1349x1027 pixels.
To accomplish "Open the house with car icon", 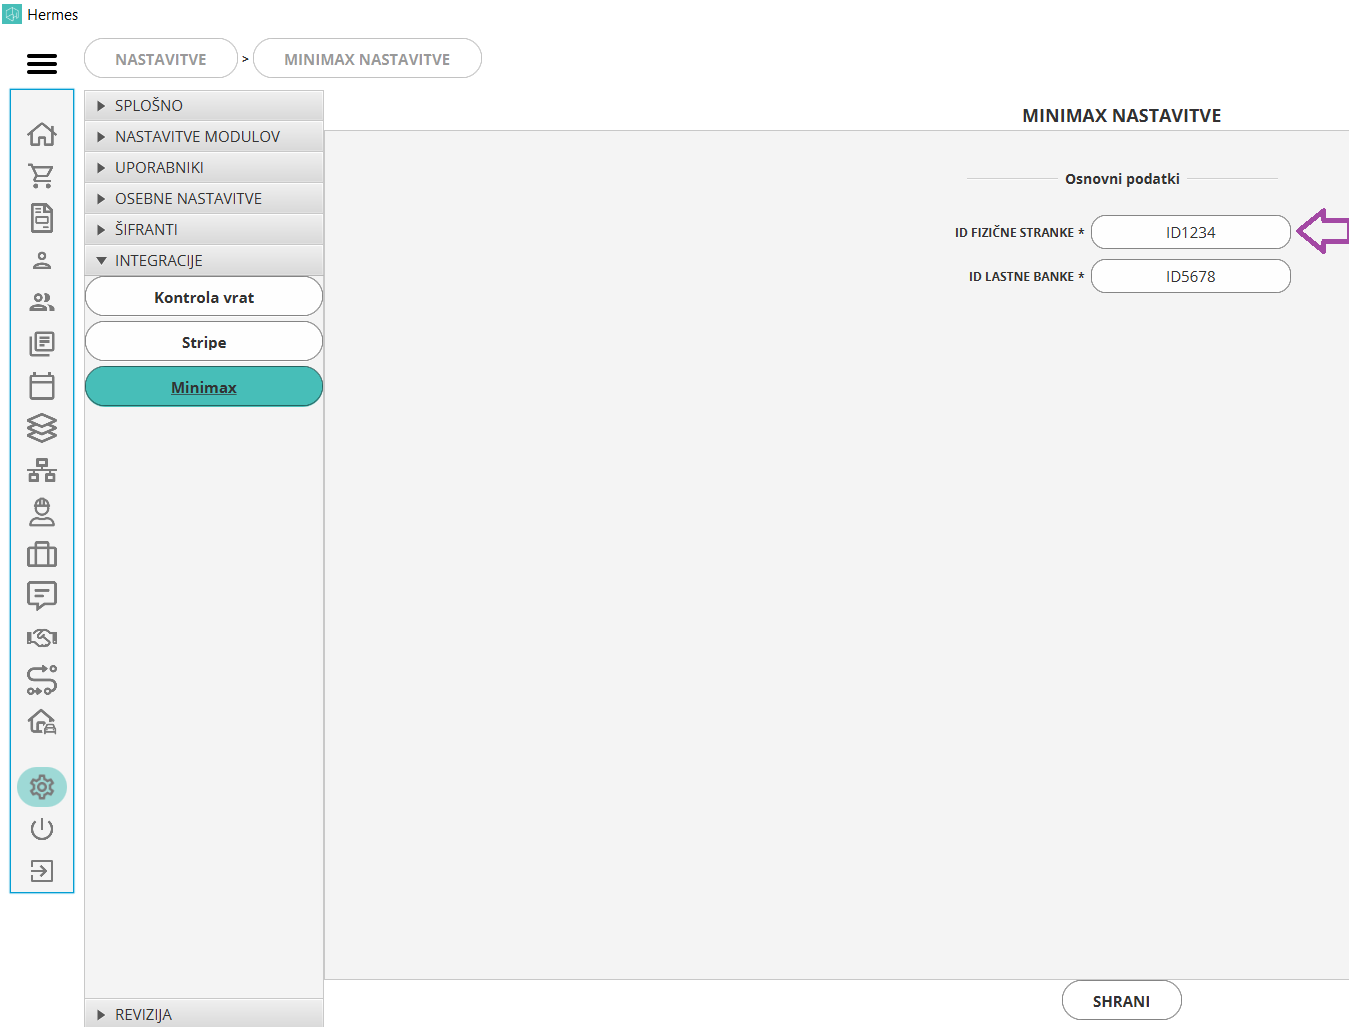I will point(42,722).
